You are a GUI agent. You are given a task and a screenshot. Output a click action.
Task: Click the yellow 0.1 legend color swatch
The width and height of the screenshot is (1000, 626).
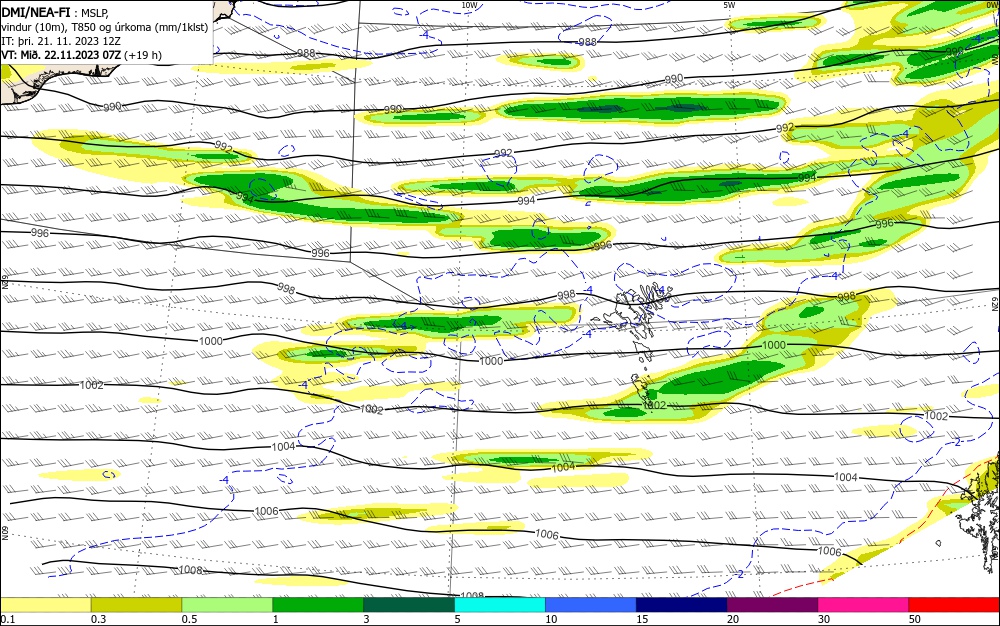(46, 605)
